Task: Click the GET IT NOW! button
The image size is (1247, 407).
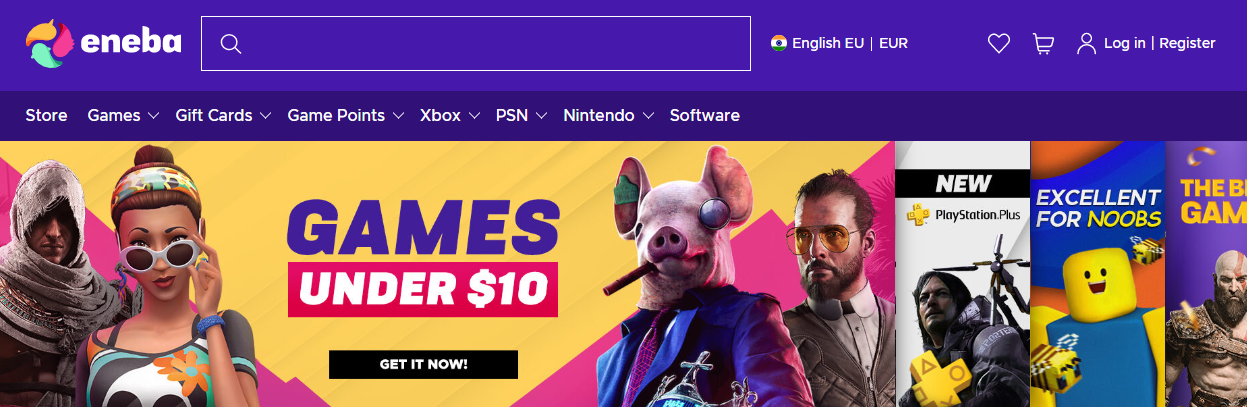Action: click(423, 364)
